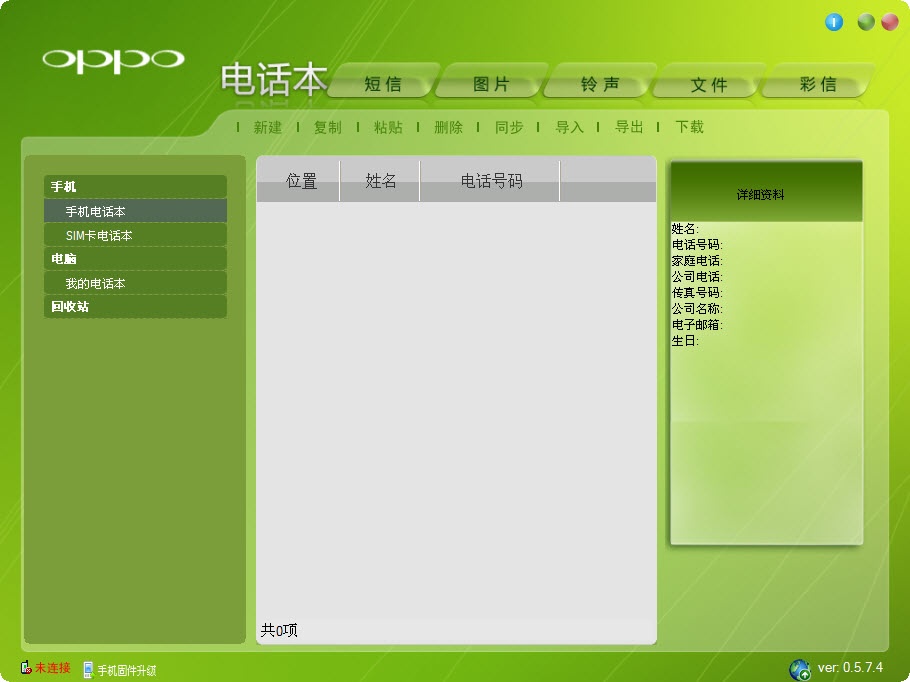This screenshot has width=910, height=682.
Task: Sort contacts by the 姓名 column header
Action: click(380, 181)
